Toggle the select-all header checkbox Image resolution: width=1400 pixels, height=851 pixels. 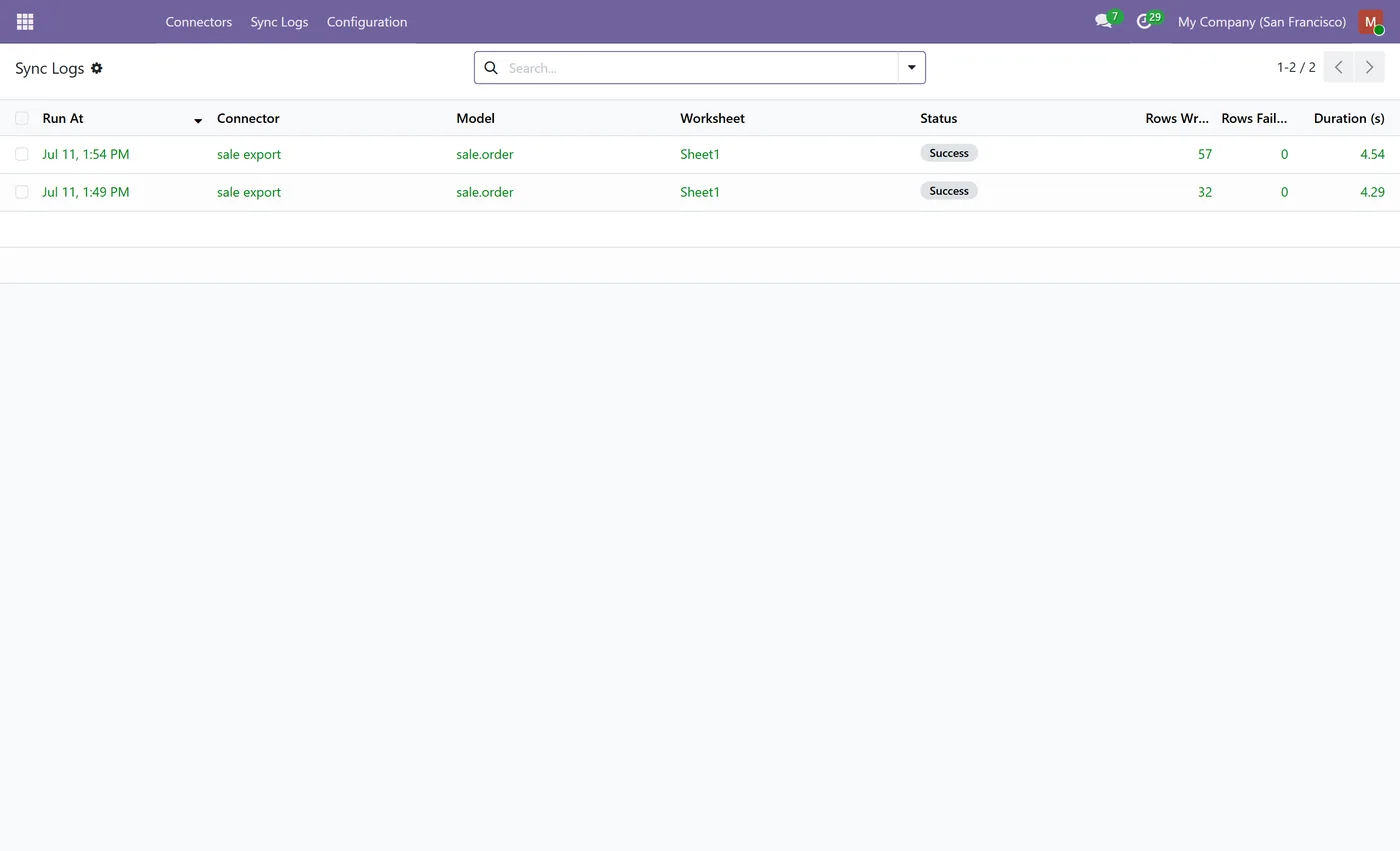point(22,118)
